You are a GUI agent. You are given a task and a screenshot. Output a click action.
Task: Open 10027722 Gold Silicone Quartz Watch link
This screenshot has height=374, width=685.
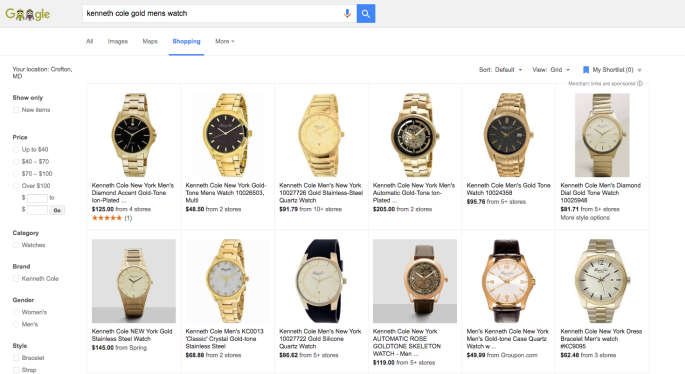[x=320, y=339]
